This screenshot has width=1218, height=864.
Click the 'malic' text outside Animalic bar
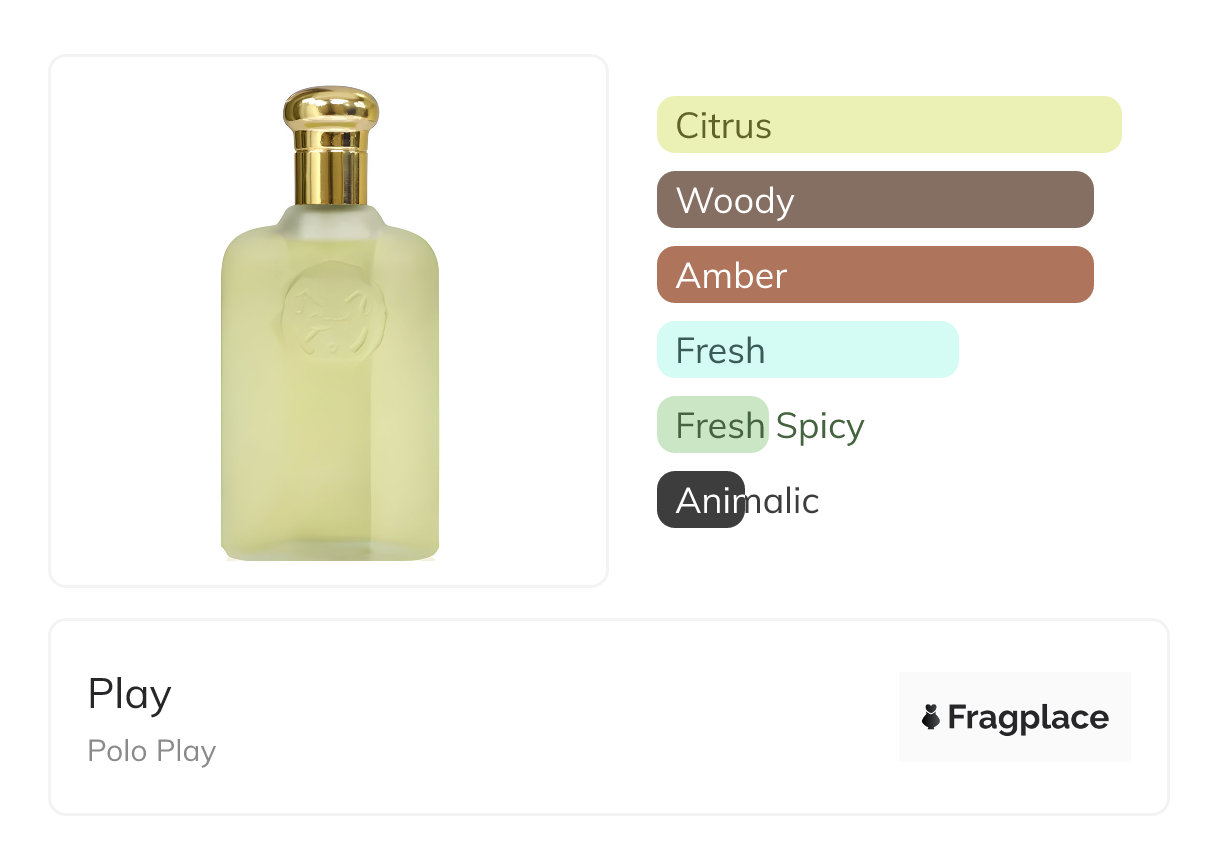tap(783, 501)
